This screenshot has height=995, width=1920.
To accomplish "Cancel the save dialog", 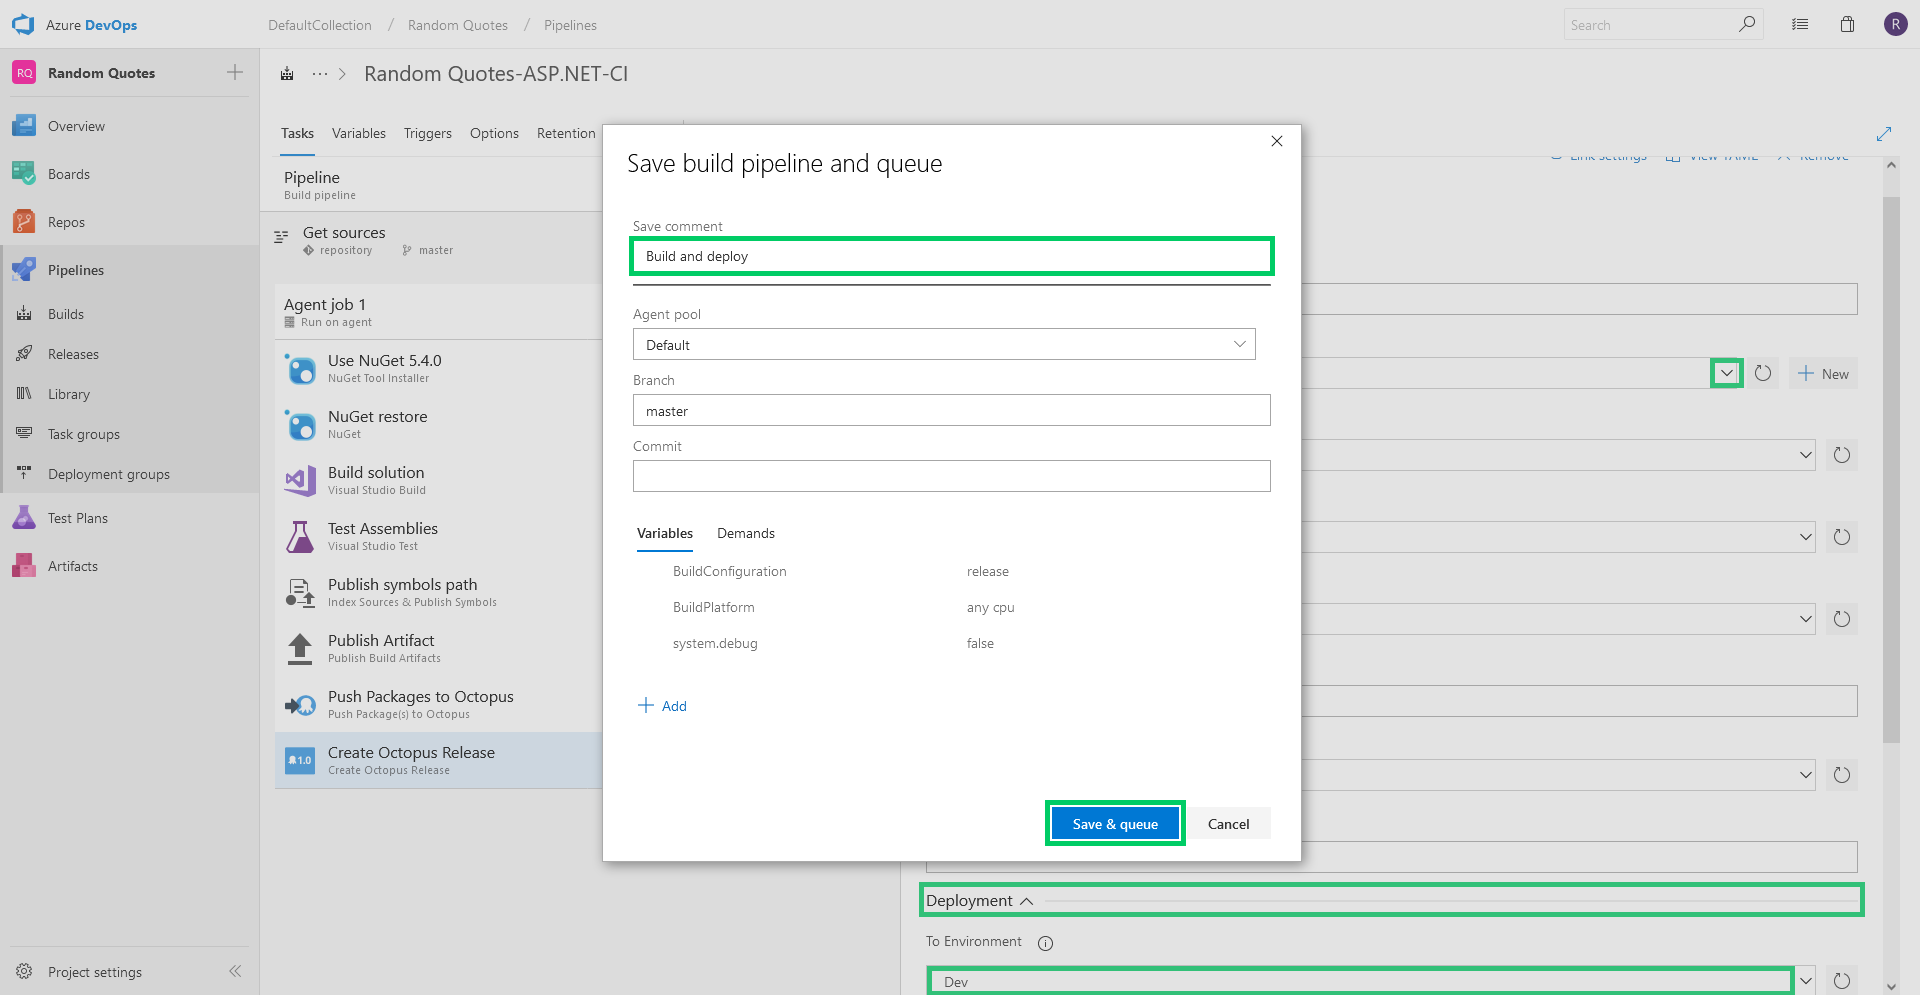I will [1229, 824].
